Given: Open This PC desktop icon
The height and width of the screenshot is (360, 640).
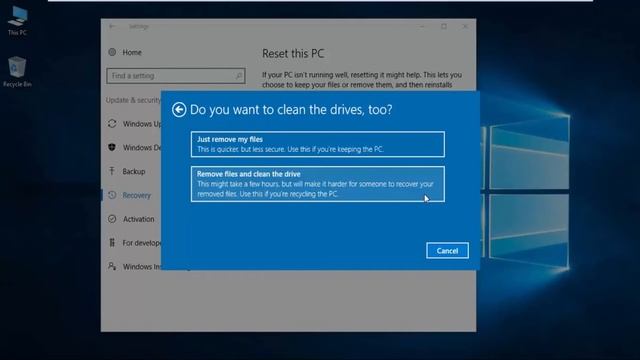Looking at the screenshot, I should tap(17, 20).
